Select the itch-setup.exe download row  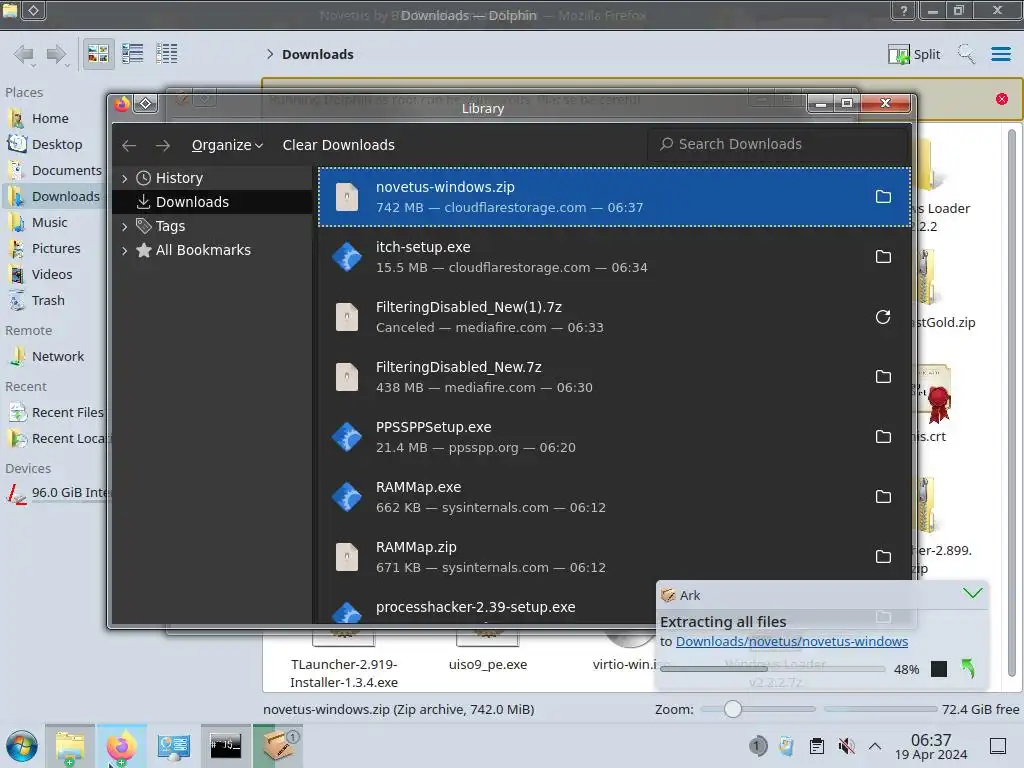[x=614, y=257]
